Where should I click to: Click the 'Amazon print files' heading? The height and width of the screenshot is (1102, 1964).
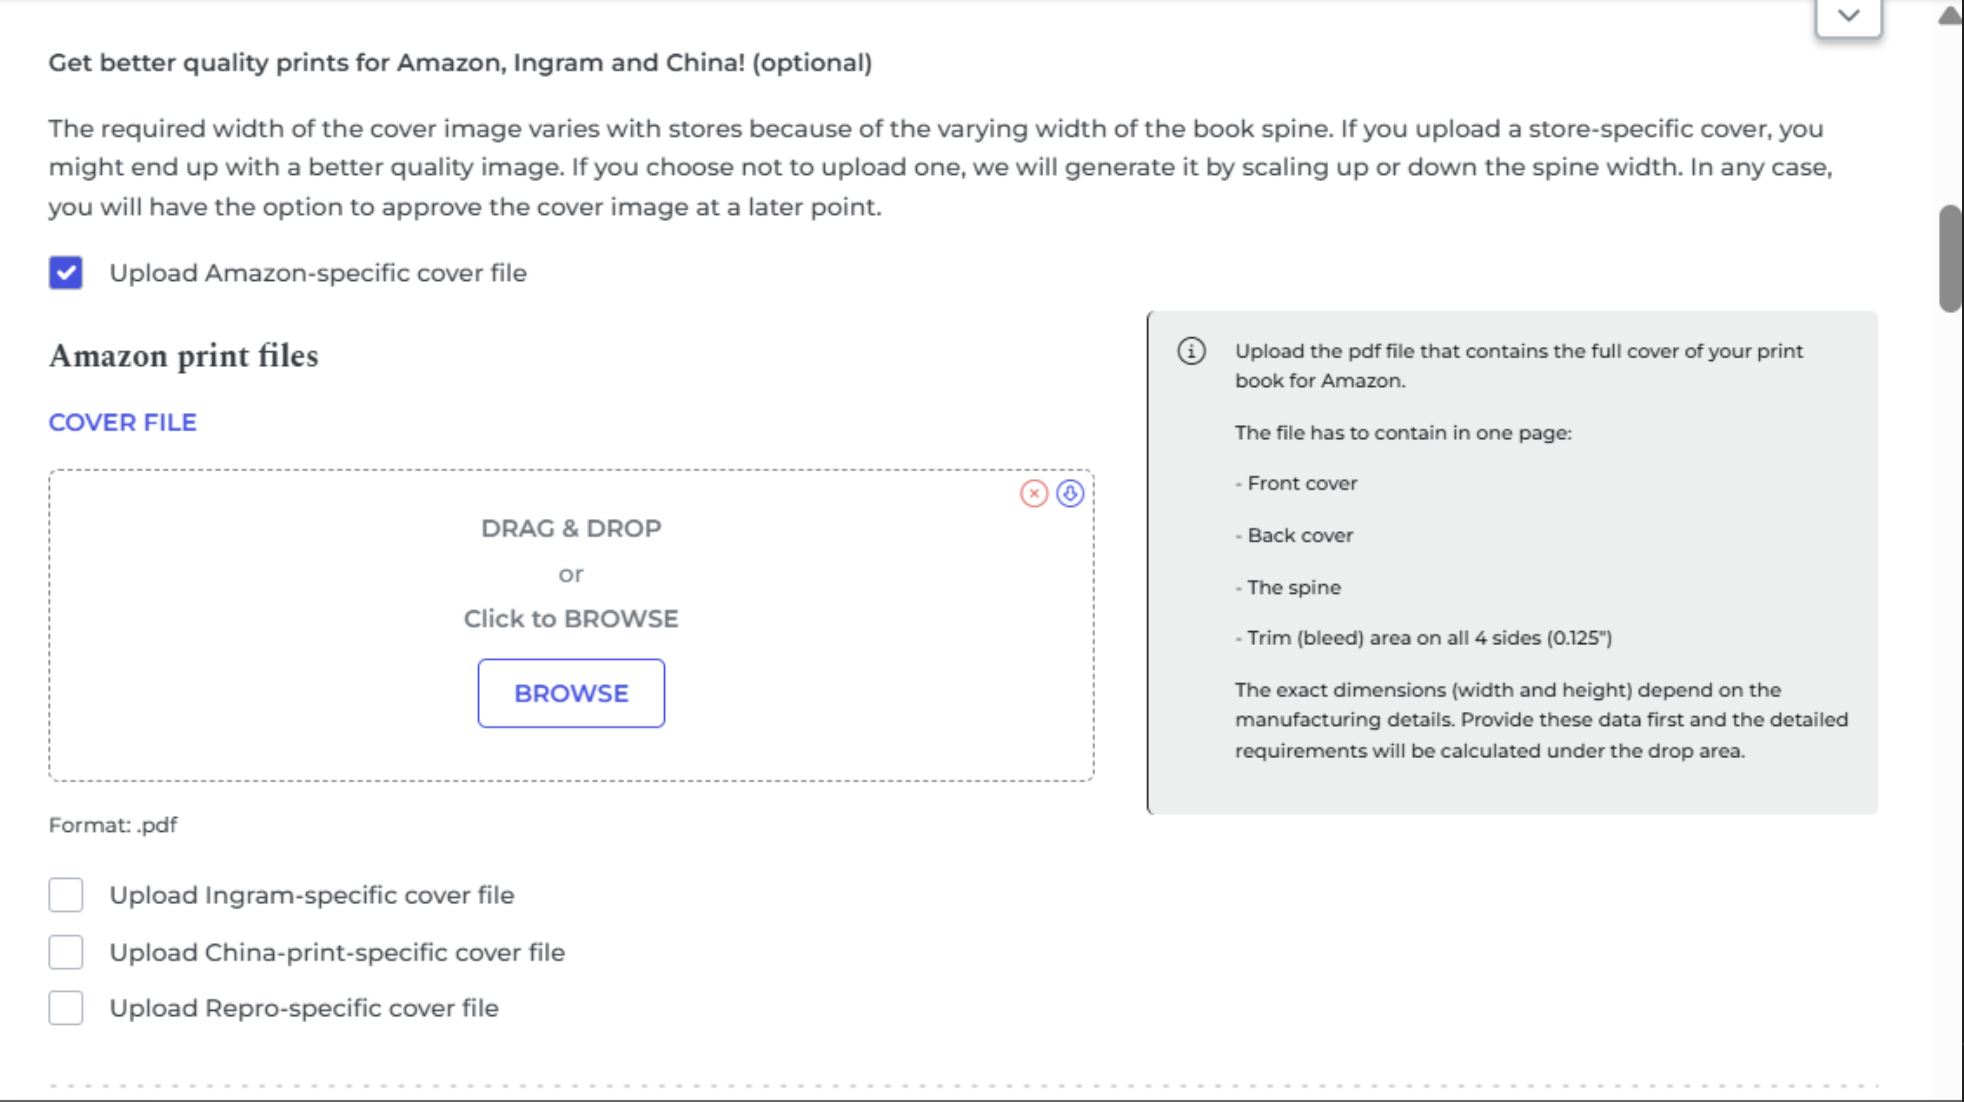184,356
